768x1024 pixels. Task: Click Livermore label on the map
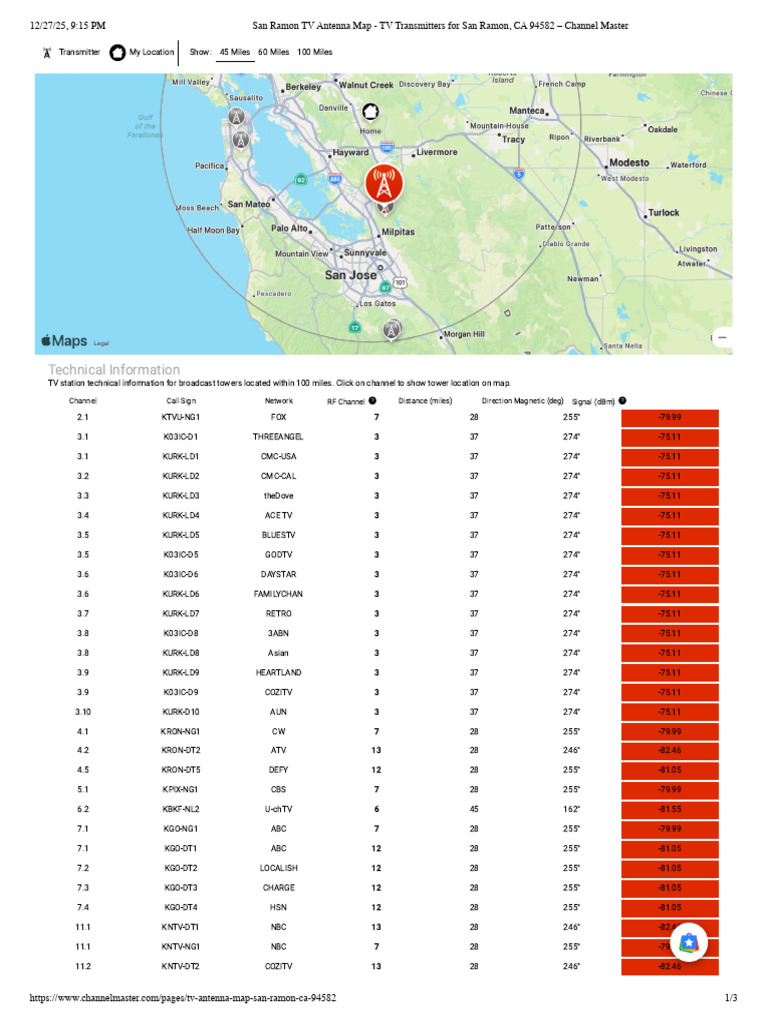click(x=437, y=152)
